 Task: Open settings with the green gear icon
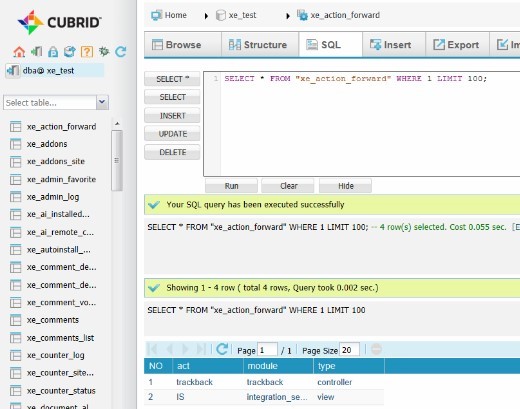pos(104,52)
